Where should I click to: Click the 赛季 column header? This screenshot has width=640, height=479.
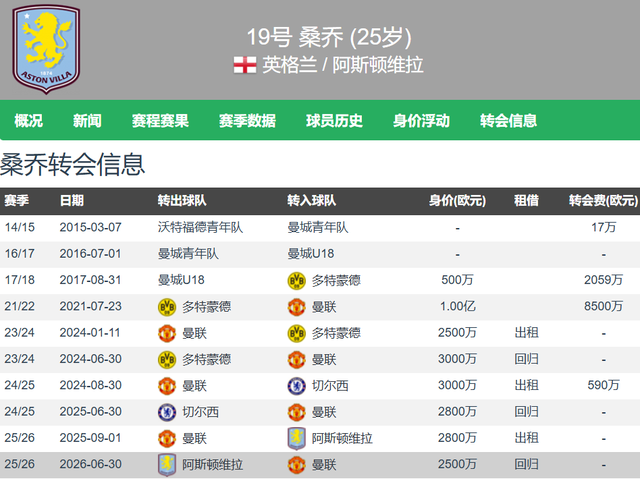pos(17,201)
